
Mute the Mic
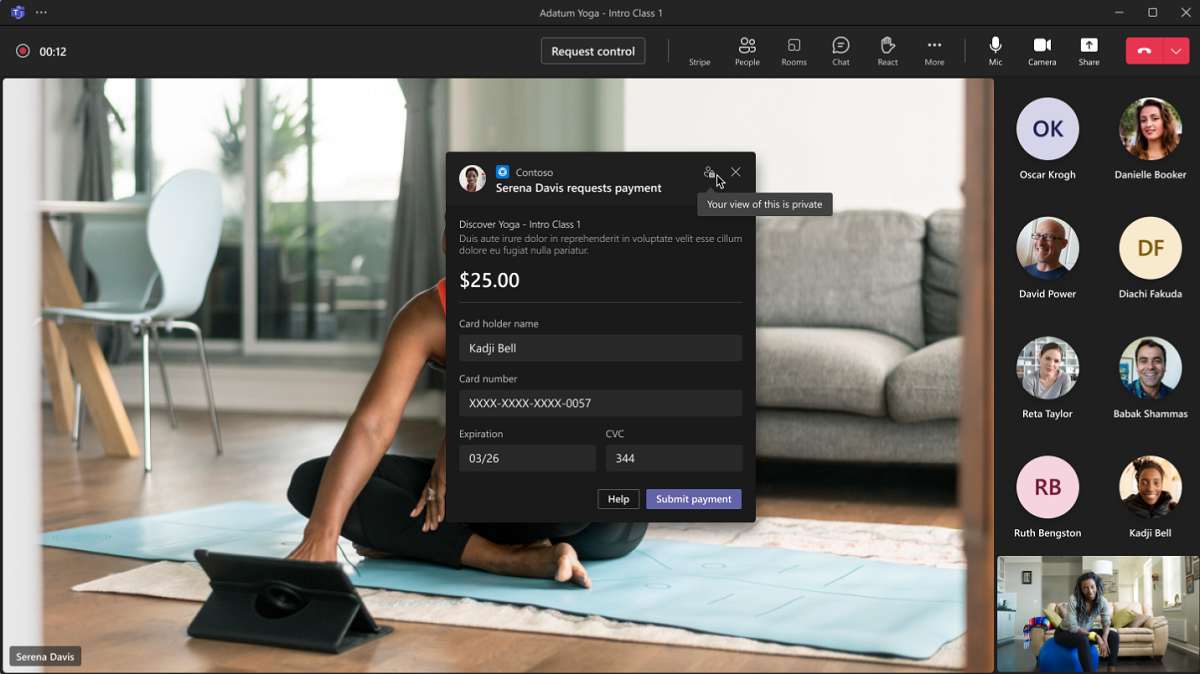[995, 52]
